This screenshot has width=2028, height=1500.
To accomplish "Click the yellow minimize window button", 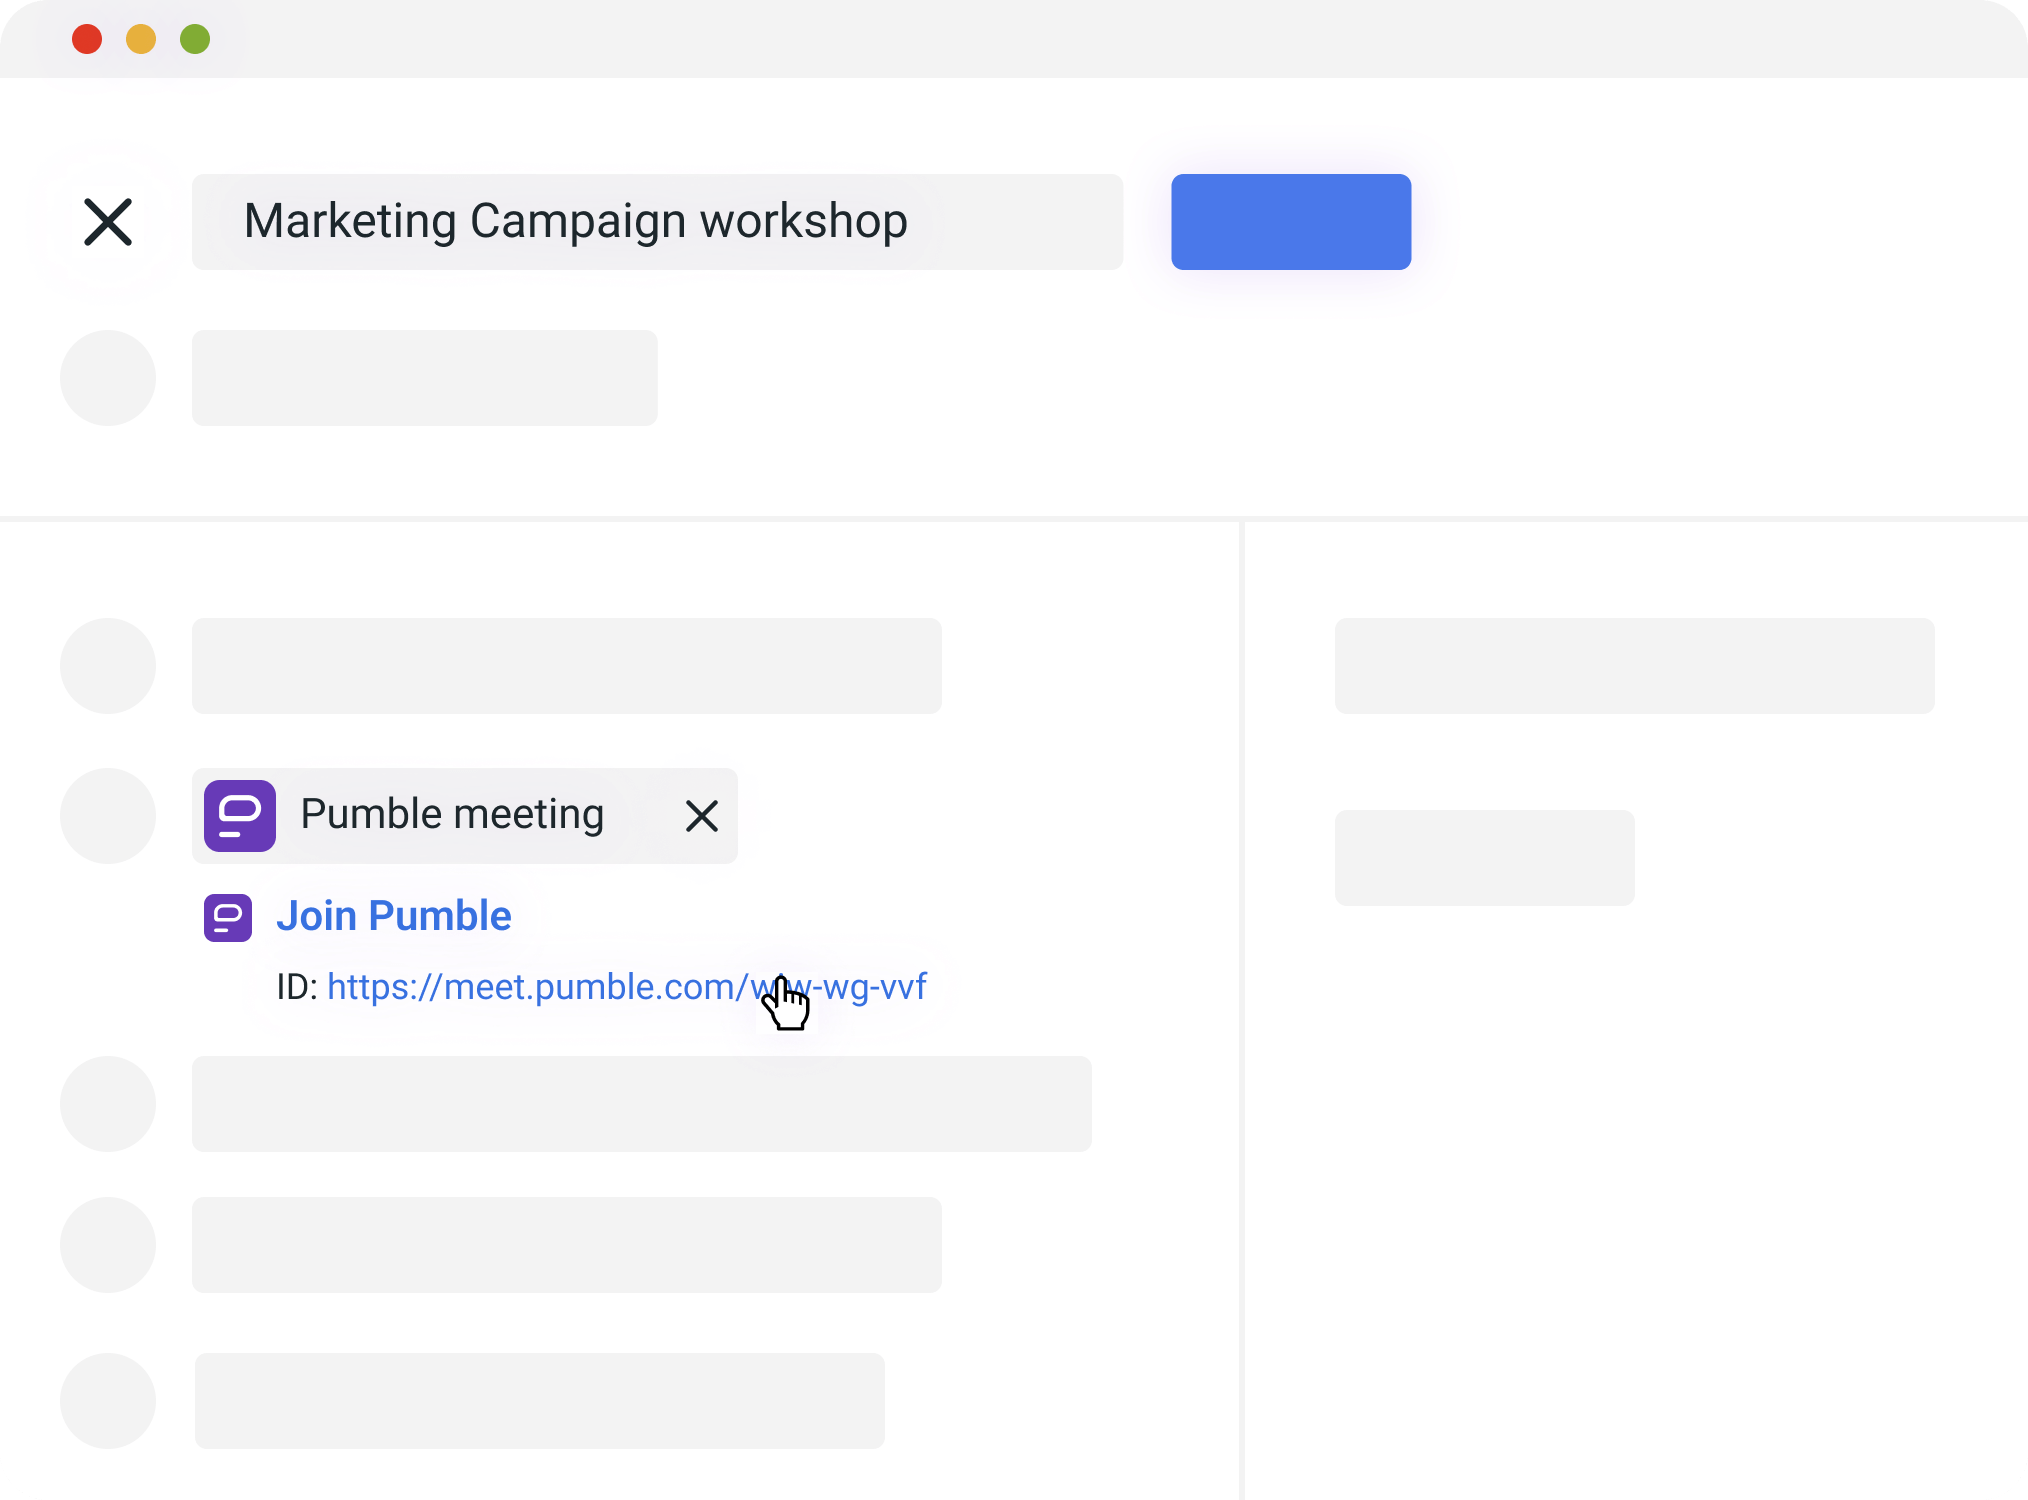I will click(141, 39).
